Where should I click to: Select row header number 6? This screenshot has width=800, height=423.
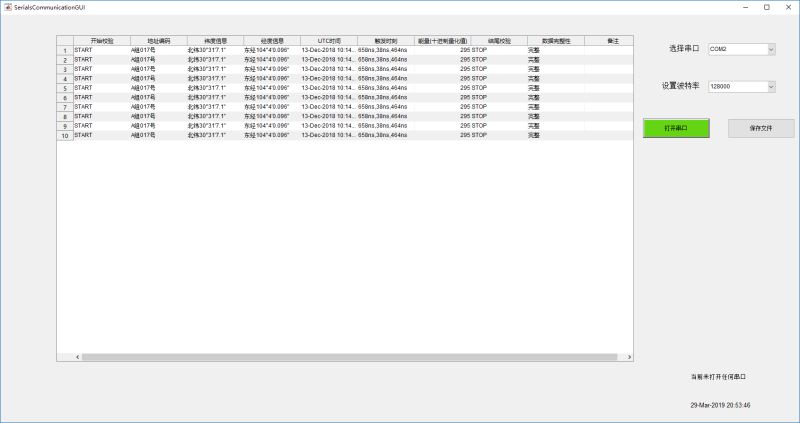click(65, 97)
